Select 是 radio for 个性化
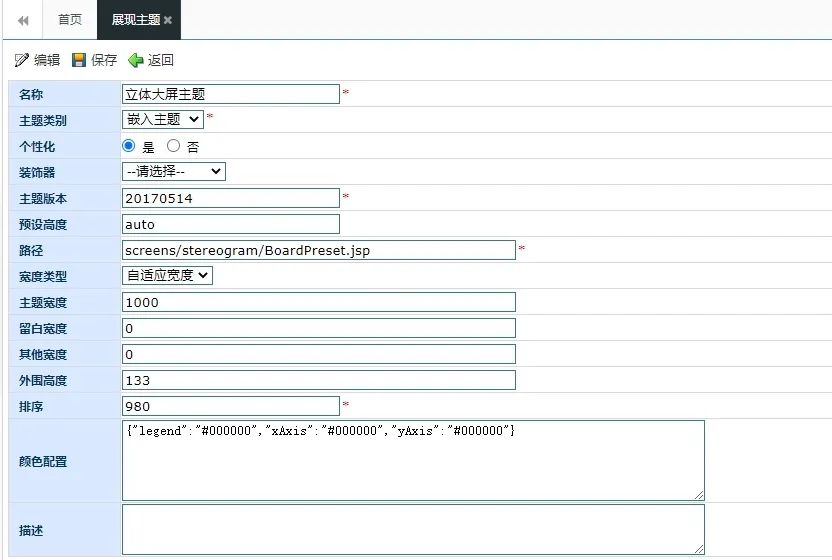The height and width of the screenshot is (560, 832). (x=128, y=145)
